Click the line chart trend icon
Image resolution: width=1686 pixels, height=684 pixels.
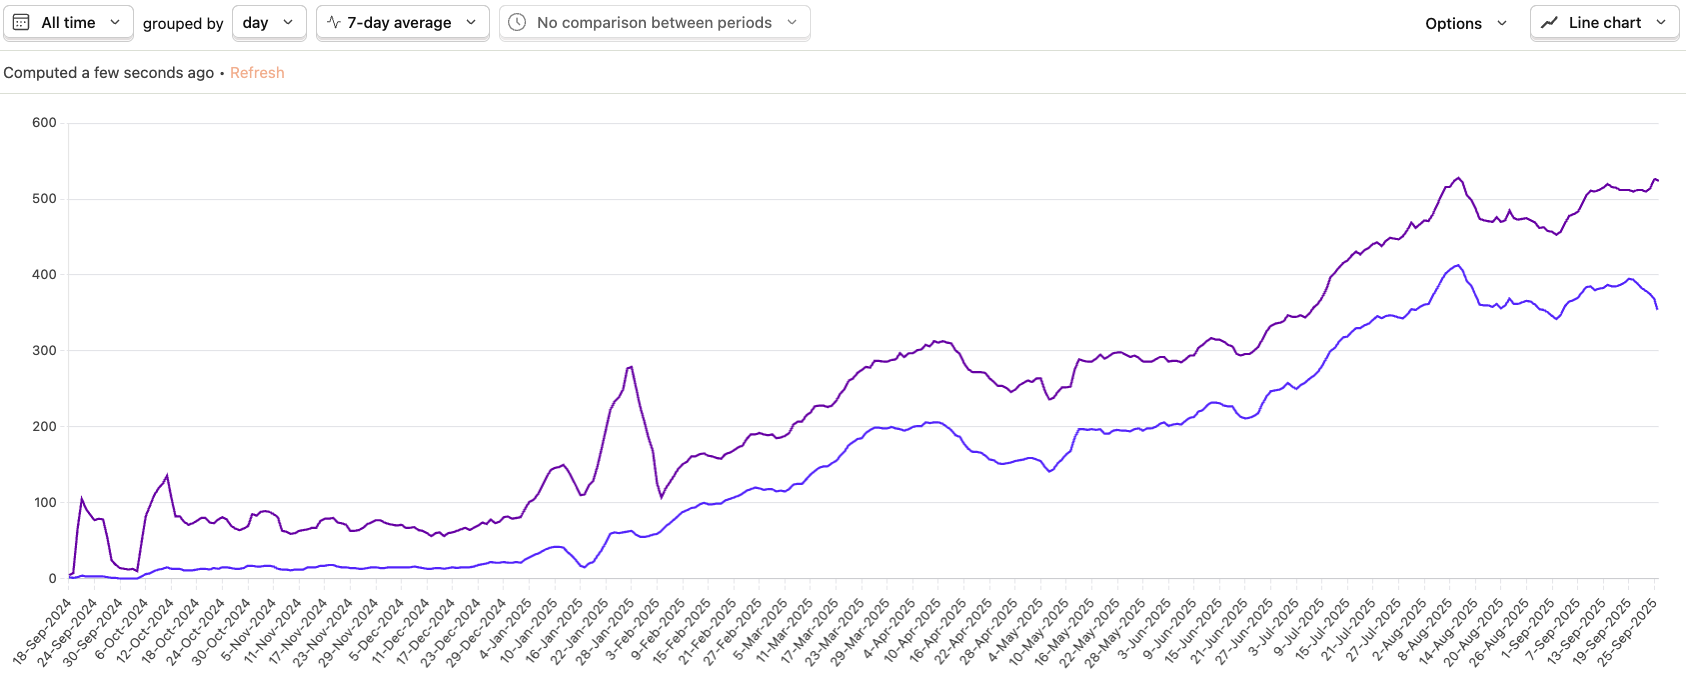[x=1549, y=22]
